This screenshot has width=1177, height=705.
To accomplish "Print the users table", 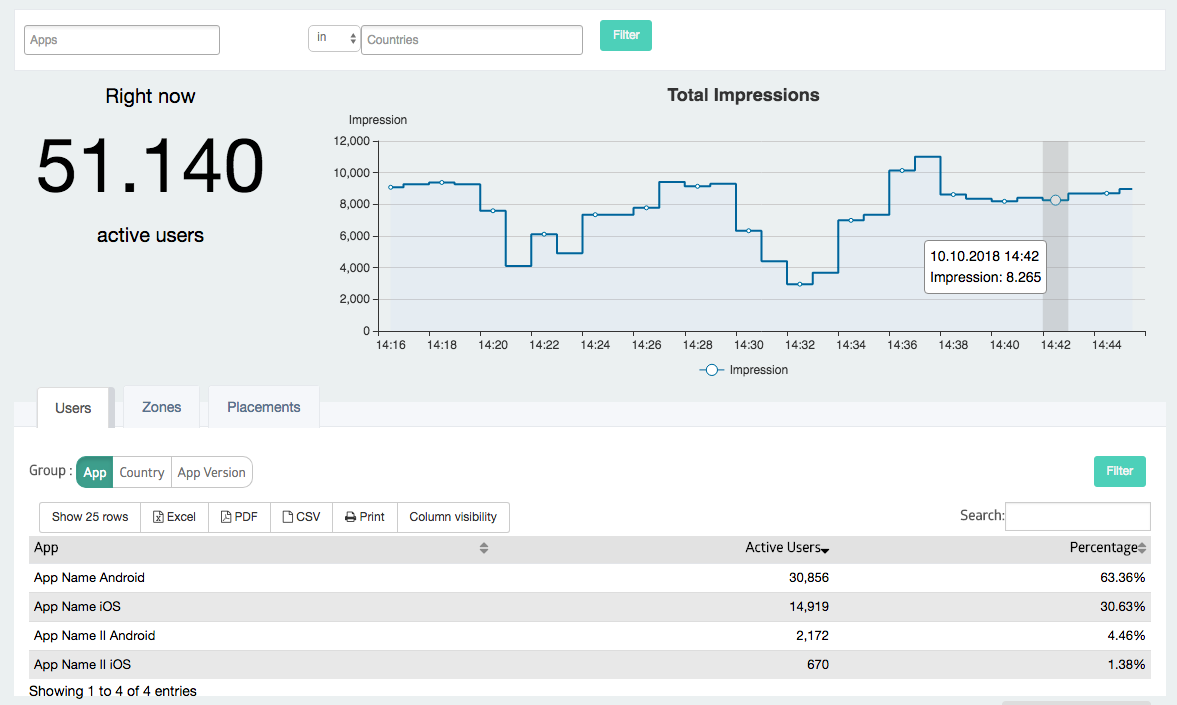I will click(365, 517).
